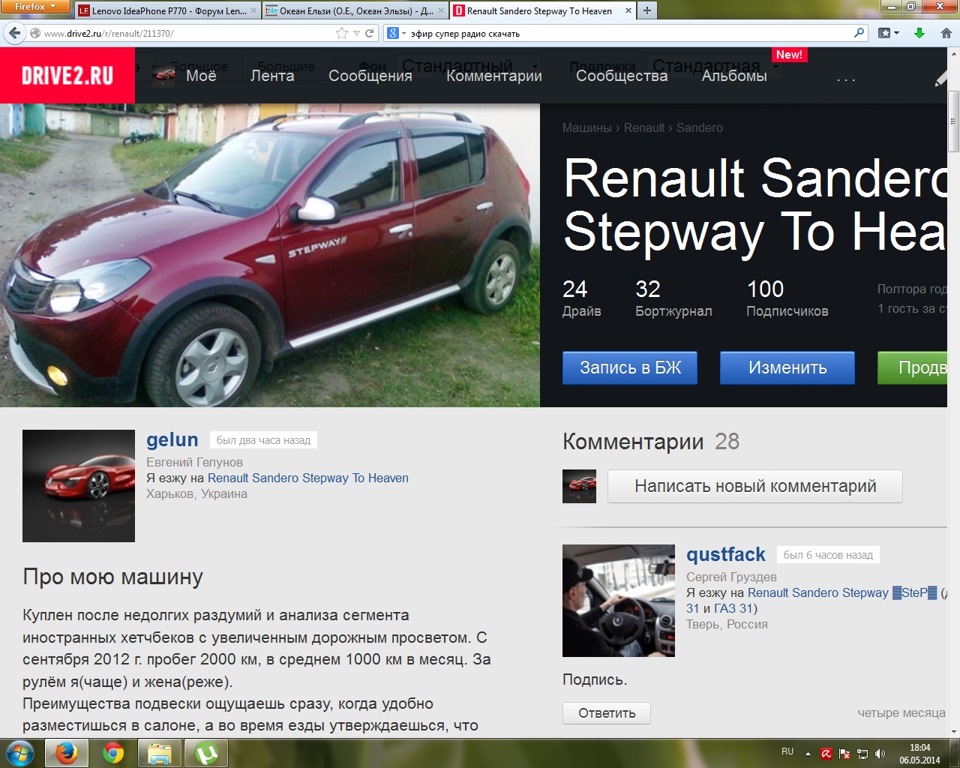Open Сообщения in the top navigation
The image size is (960, 768).
[x=370, y=75]
